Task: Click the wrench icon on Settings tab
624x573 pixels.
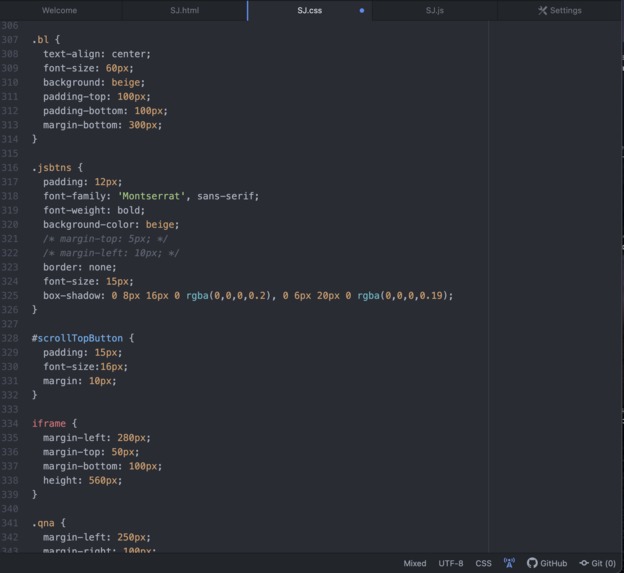Action: tap(542, 10)
